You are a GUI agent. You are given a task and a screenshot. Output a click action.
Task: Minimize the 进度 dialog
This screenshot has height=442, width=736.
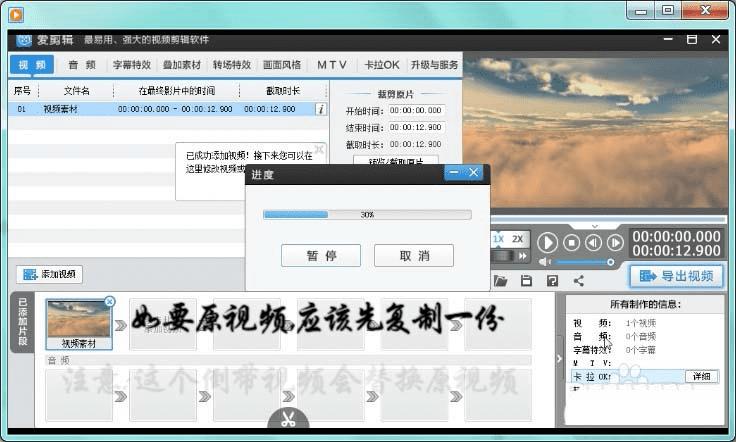pos(454,173)
